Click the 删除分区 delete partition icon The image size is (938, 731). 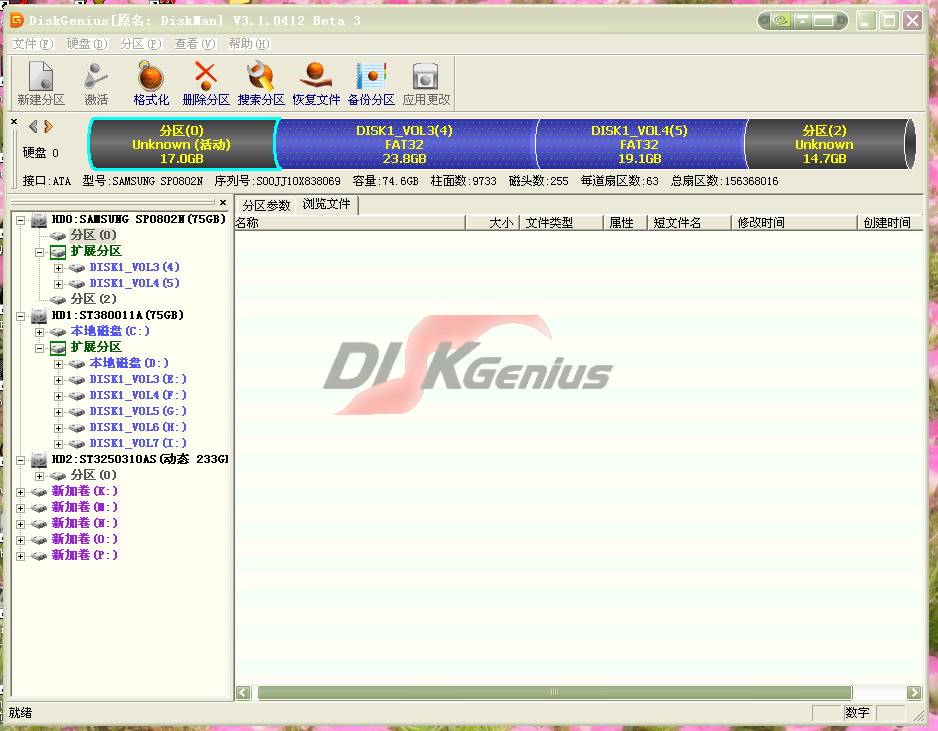tap(206, 77)
